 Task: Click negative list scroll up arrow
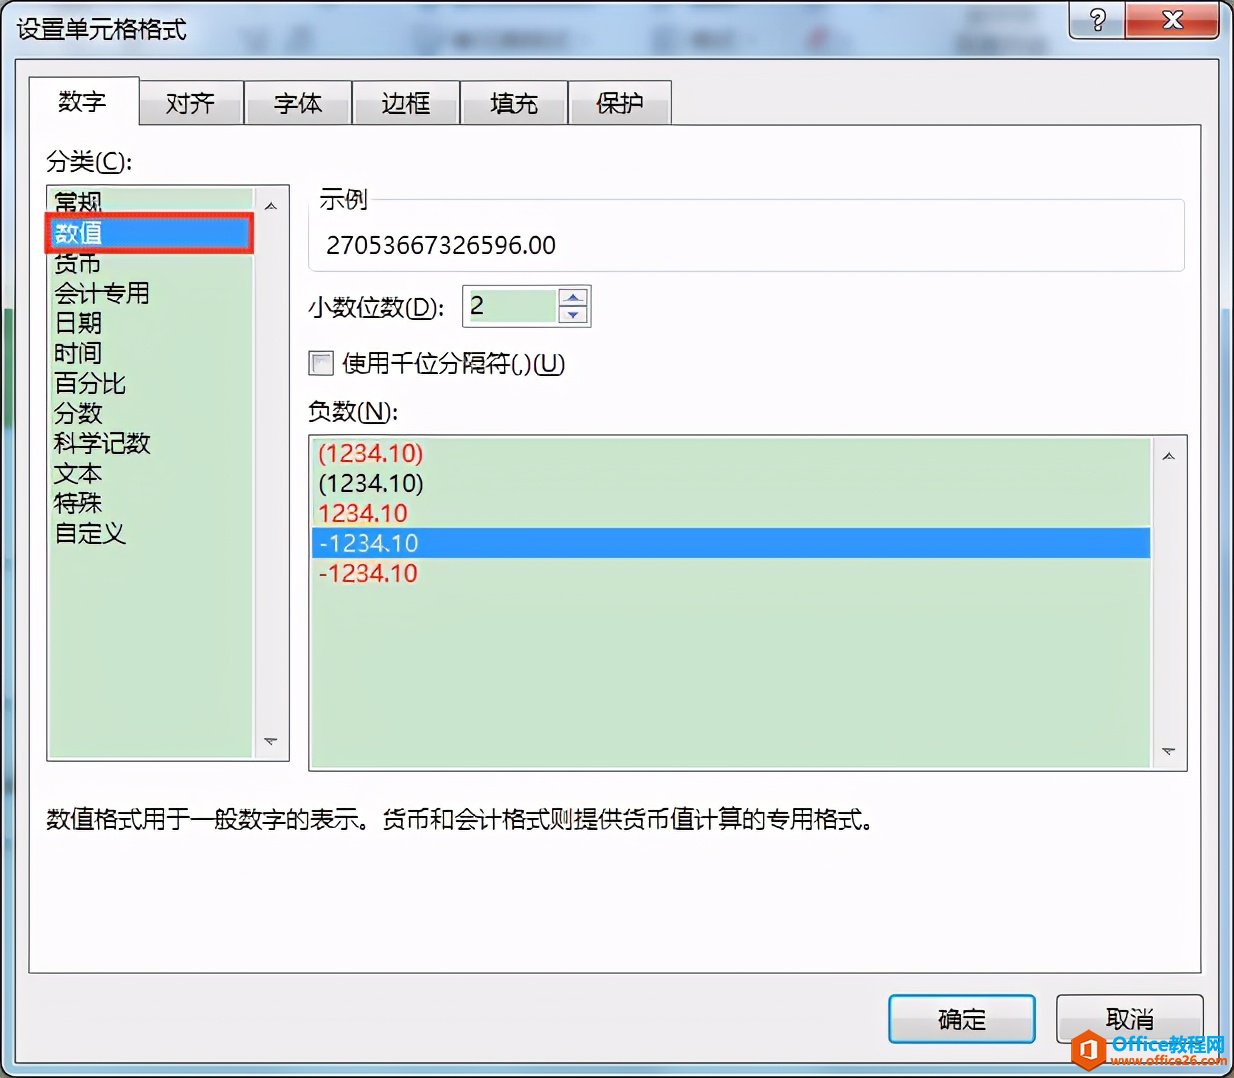click(x=1168, y=456)
